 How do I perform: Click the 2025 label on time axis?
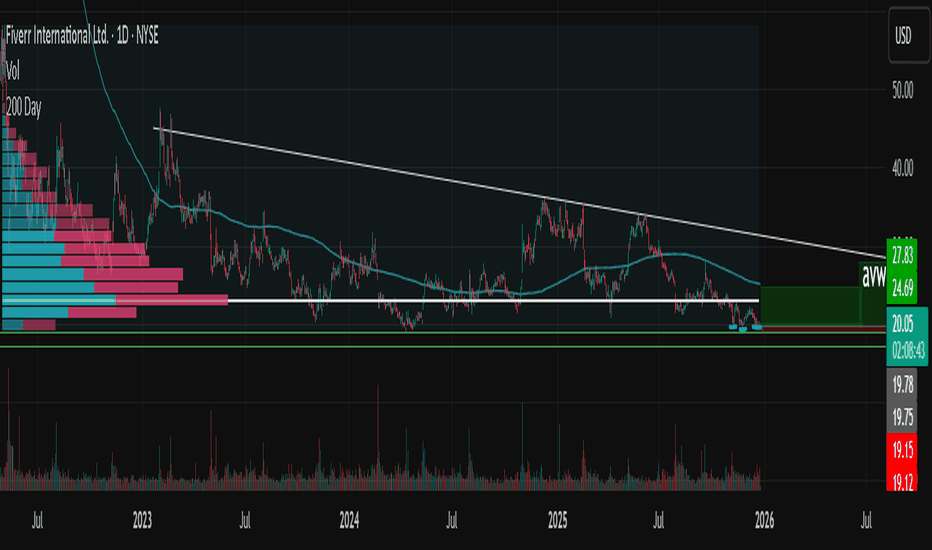(x=558, y=521)
